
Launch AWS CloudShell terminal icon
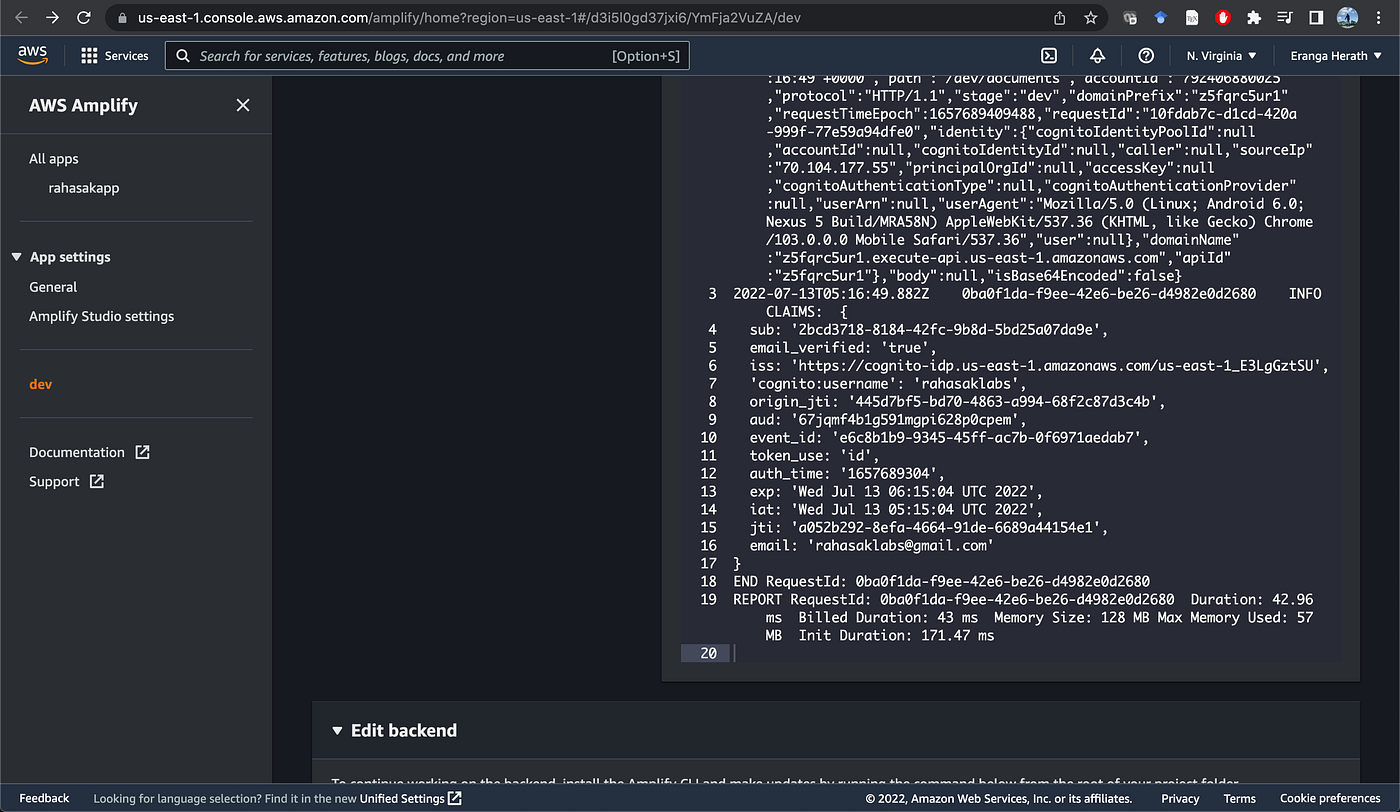[1049, 56]
